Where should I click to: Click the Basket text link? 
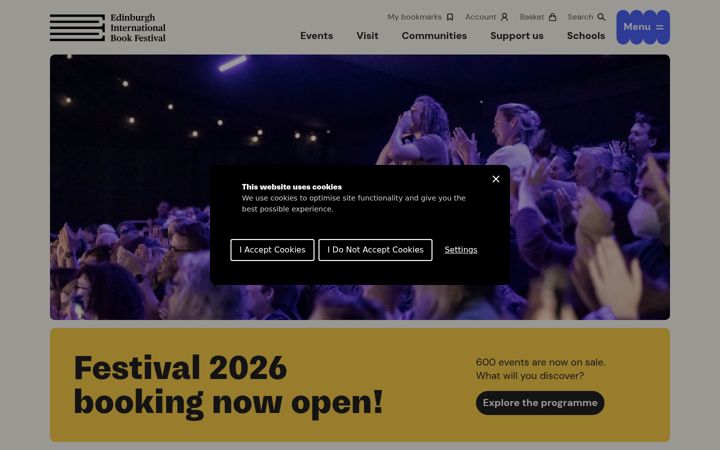pyautogui.click(x=532, y=17)
